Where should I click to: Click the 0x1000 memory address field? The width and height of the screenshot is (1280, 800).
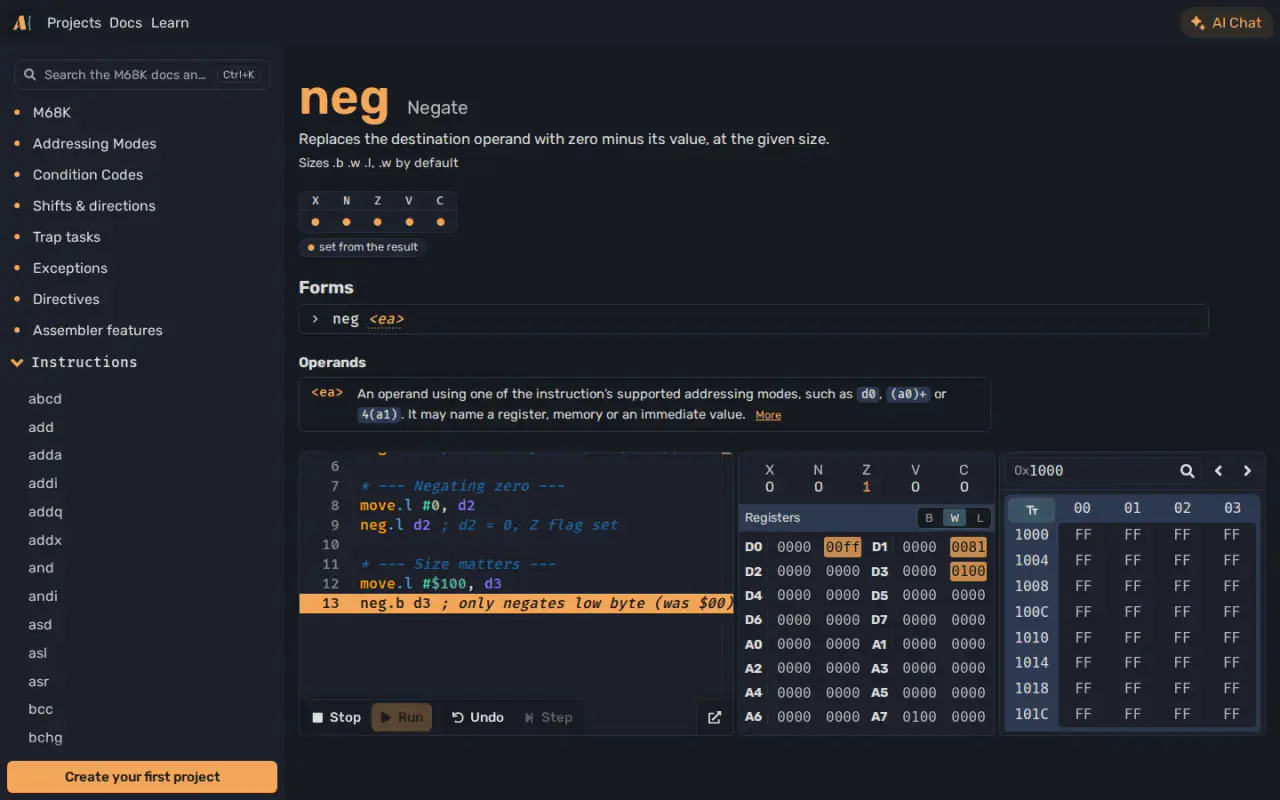(x=1090, y=471)
